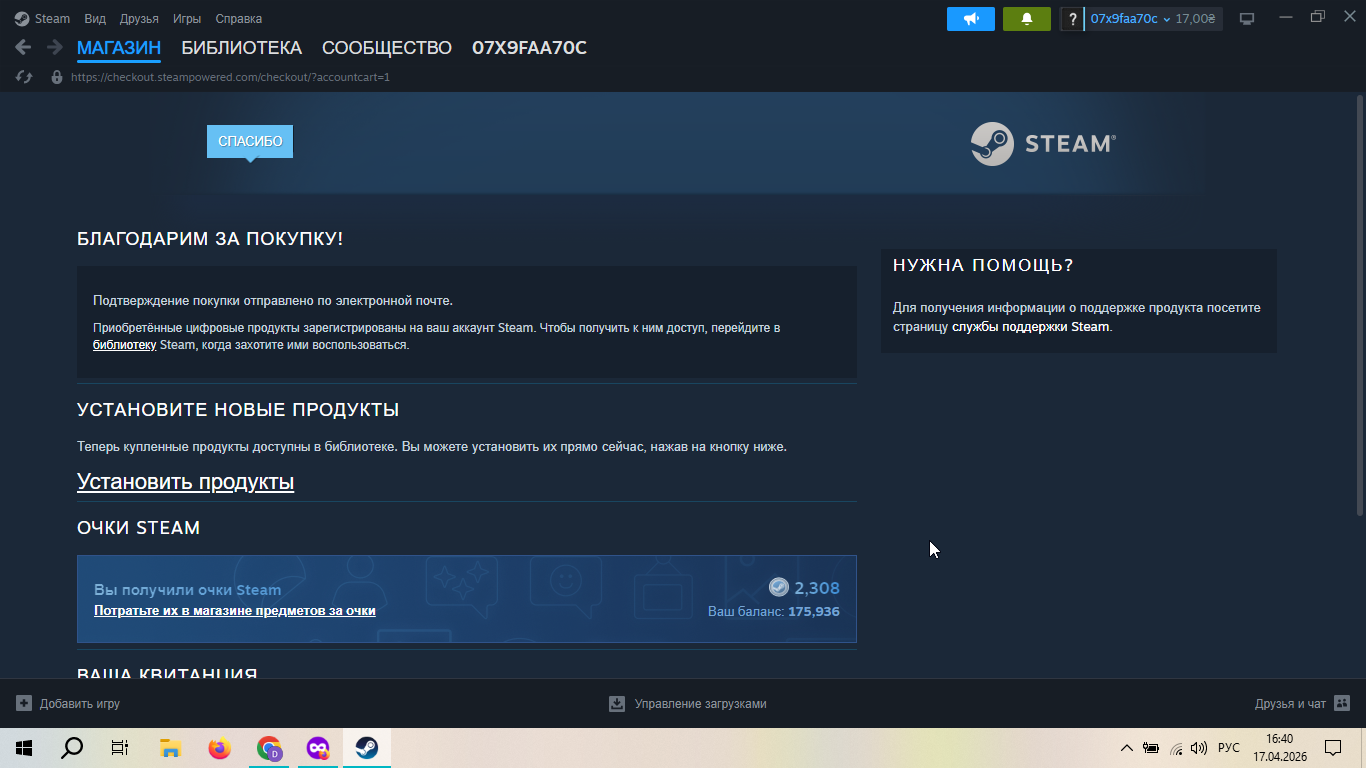Click the НУЖНА ПОМОЩЬ? heading

pyautogui.click(x=983, y=265)
